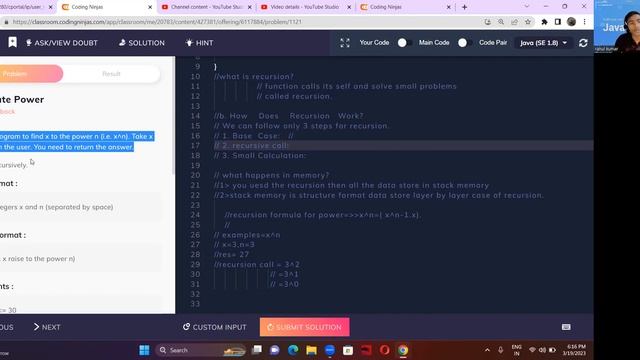
Task: Toggle the browser side panel
Action: [x=558, y=22]
